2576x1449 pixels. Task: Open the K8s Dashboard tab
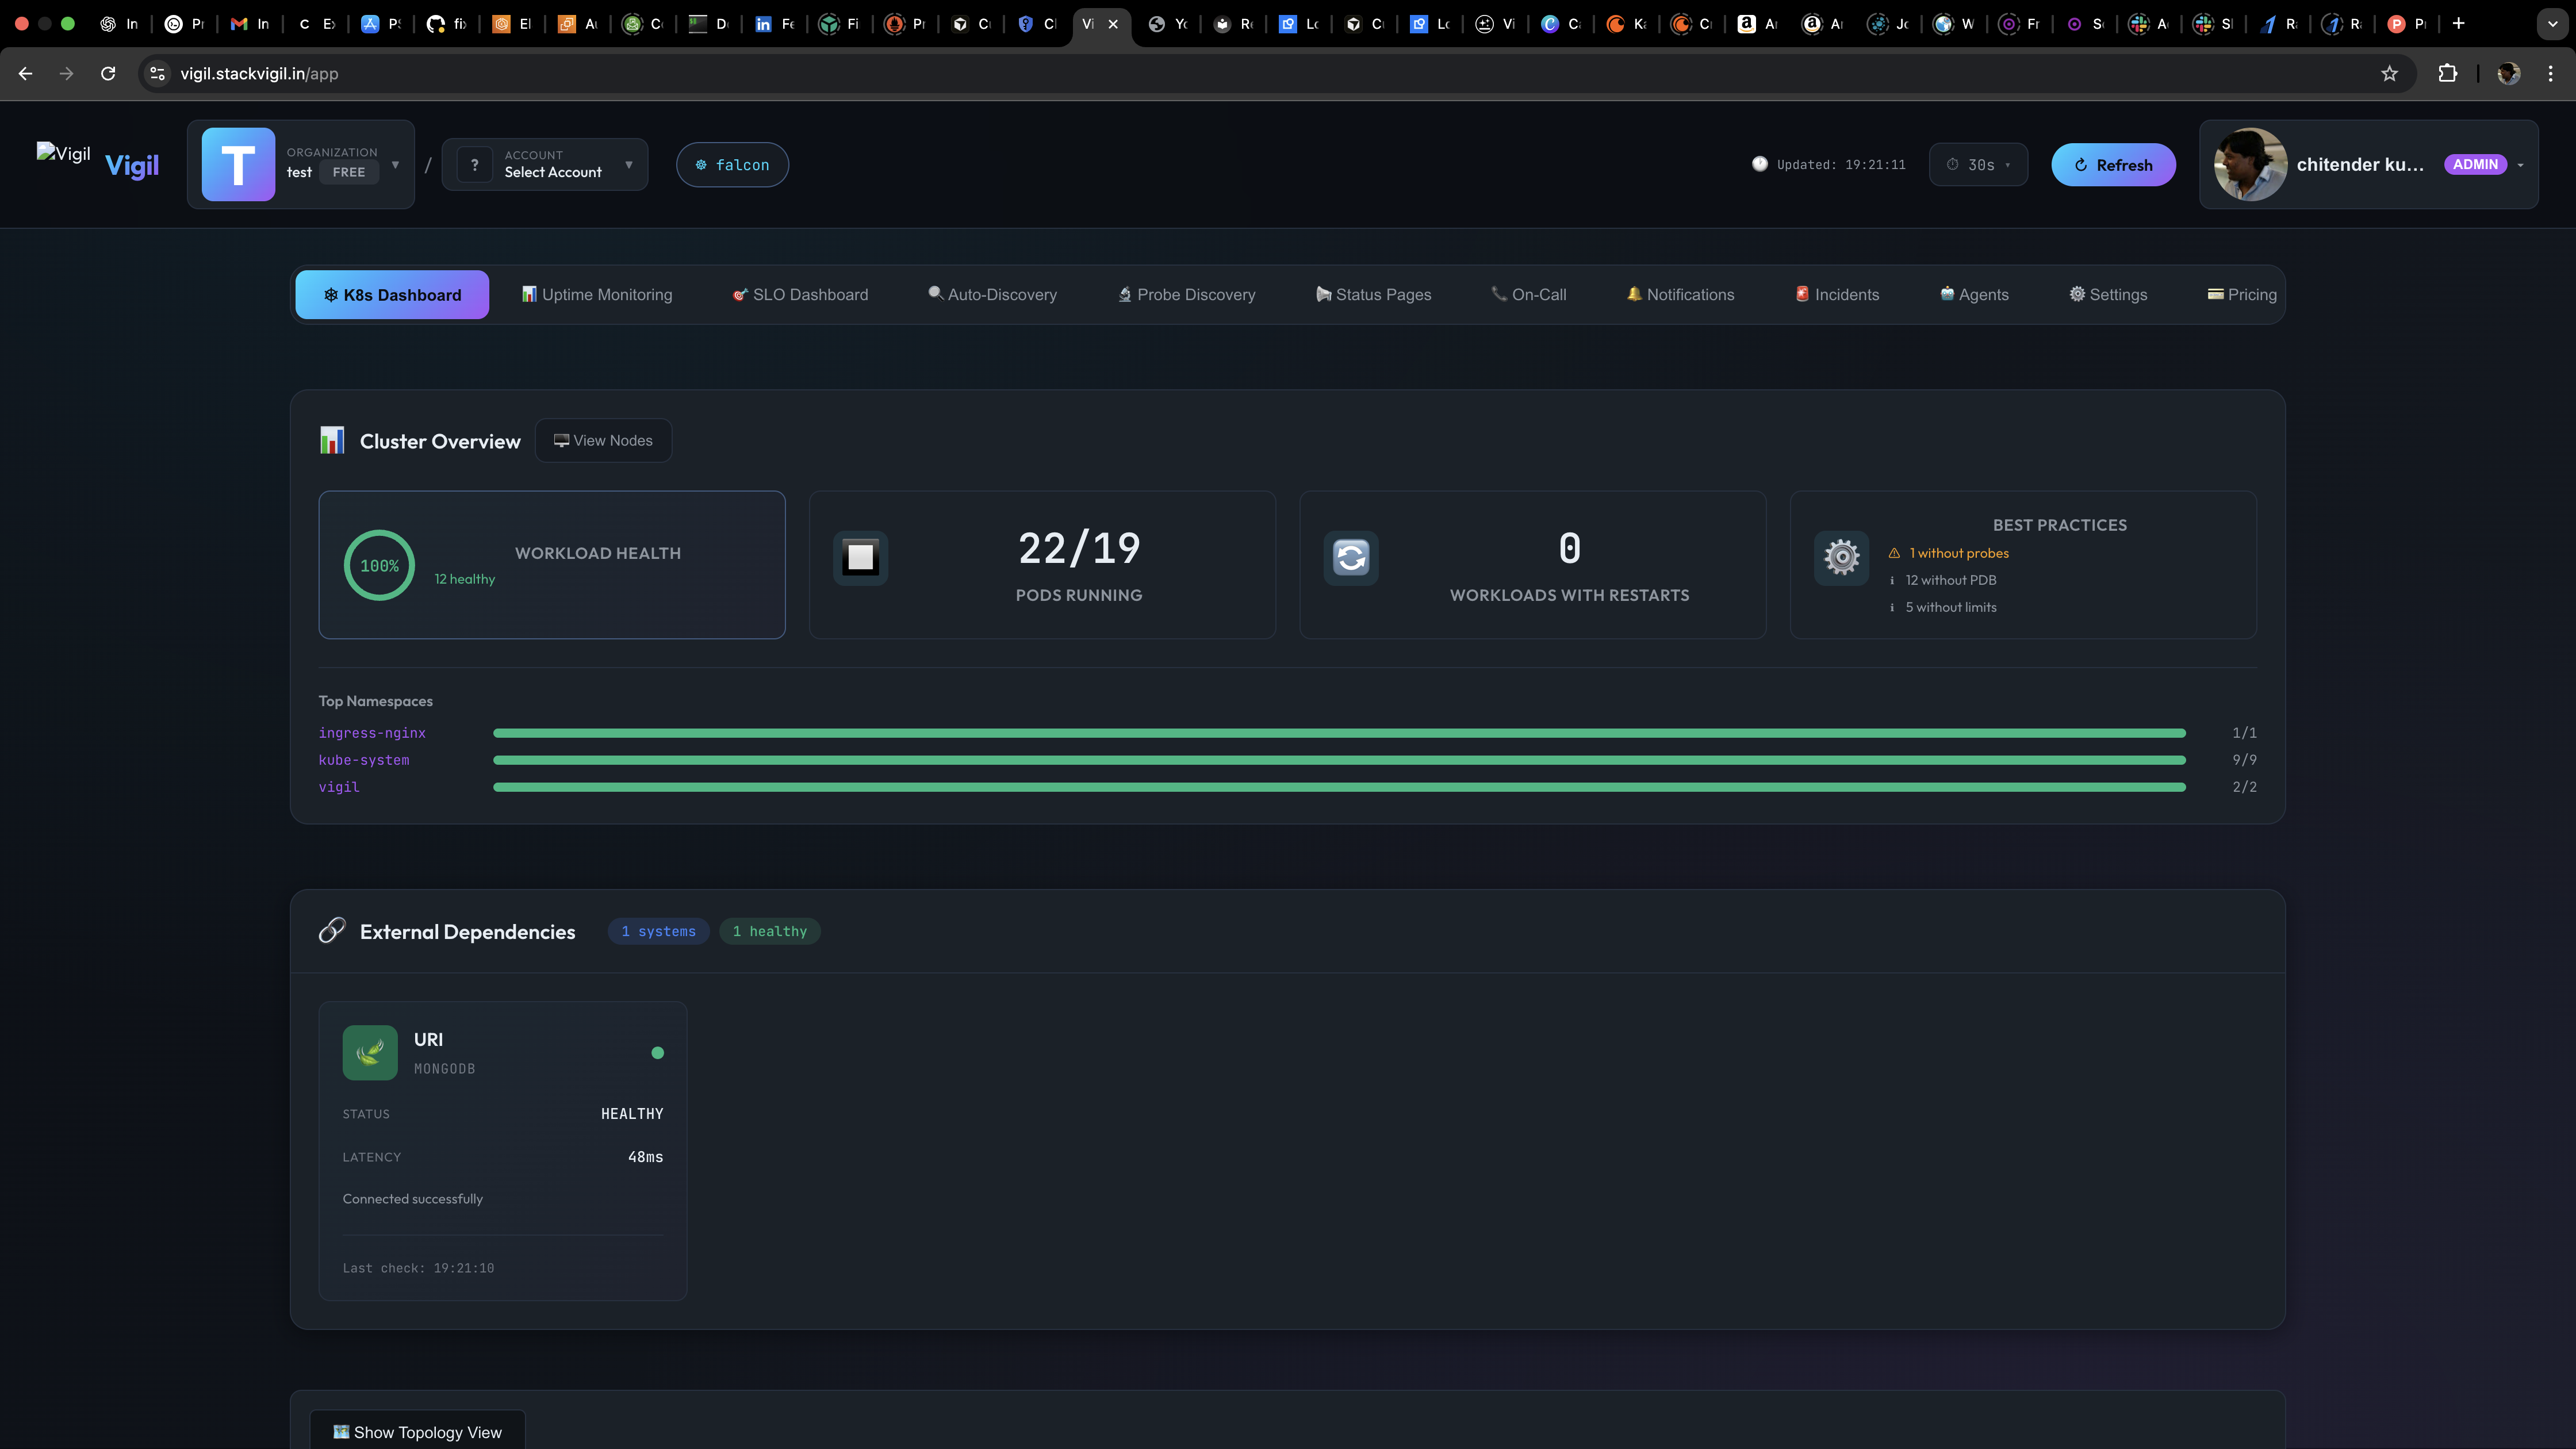pyautogui.click(x=392, y=294)
